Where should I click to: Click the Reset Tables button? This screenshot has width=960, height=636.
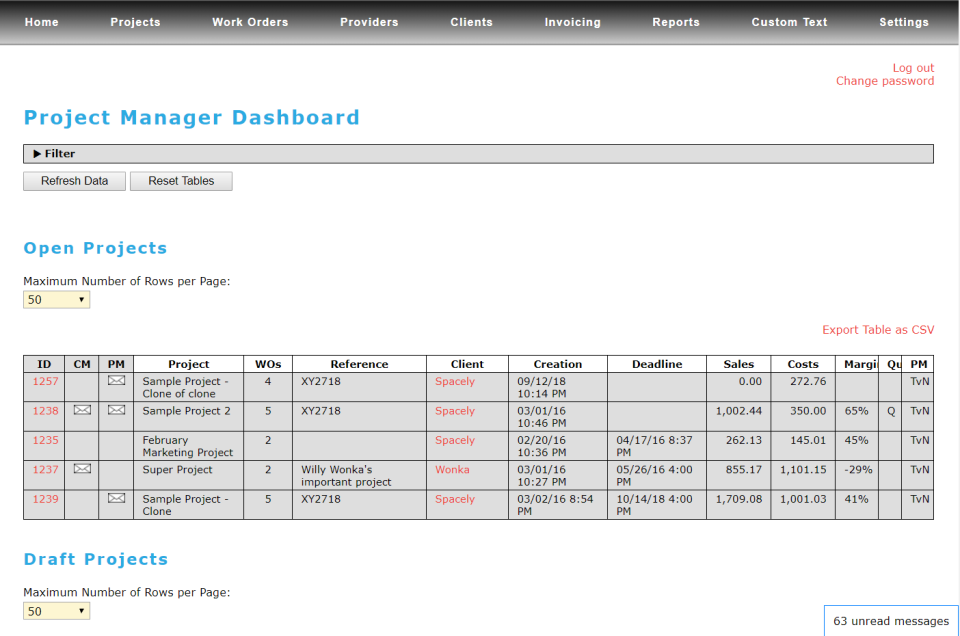181,181
